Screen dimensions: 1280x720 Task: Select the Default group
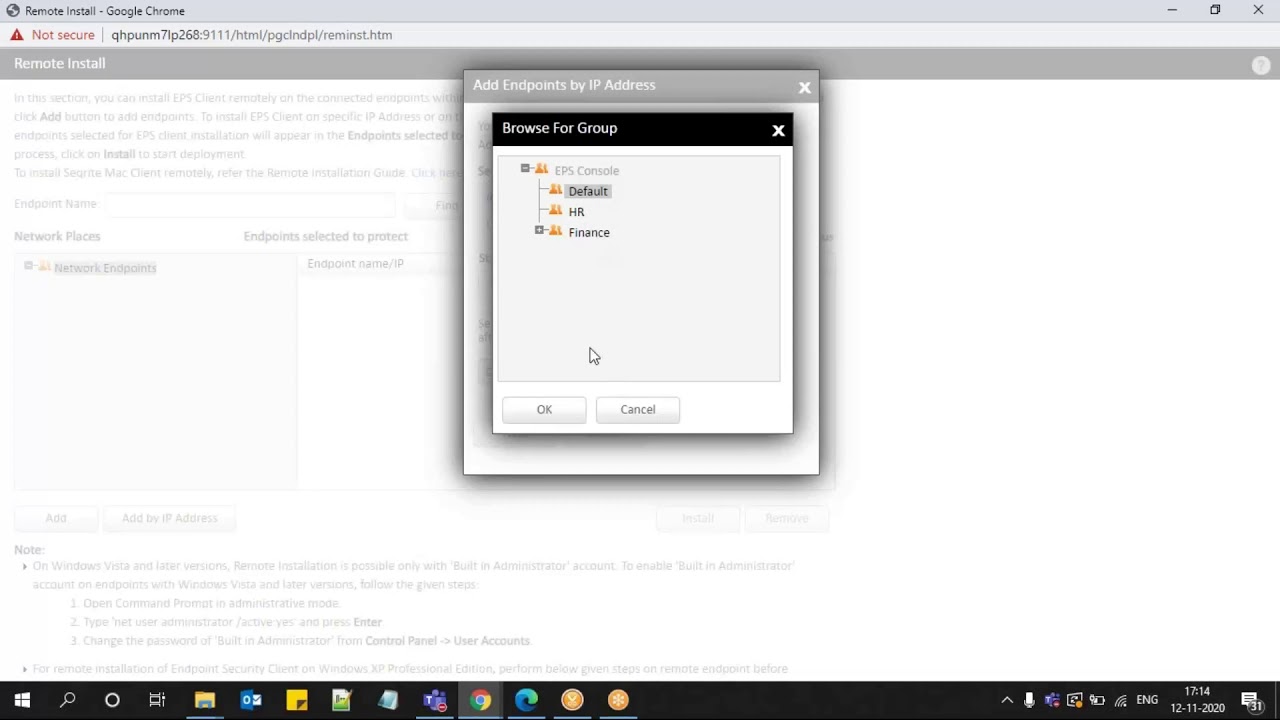(x=588, y=191)
